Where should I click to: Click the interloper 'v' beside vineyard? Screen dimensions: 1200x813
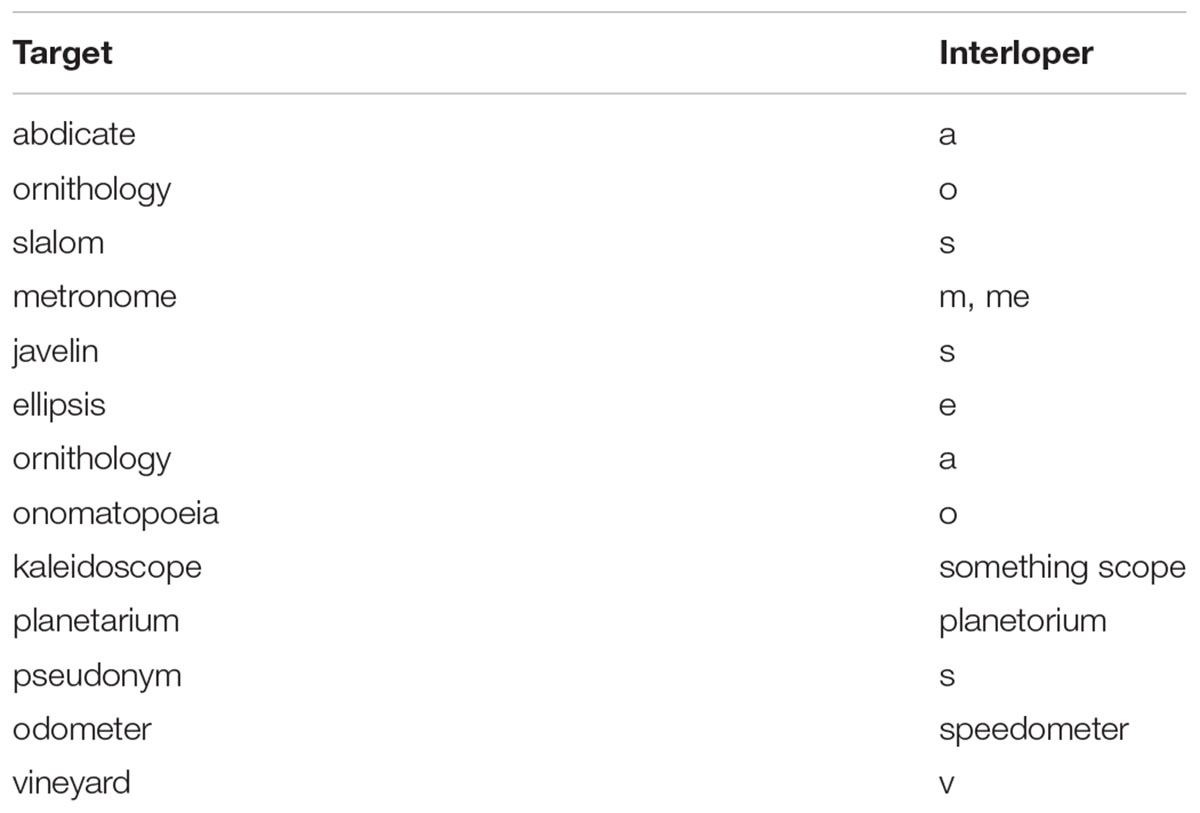point(947,785)
